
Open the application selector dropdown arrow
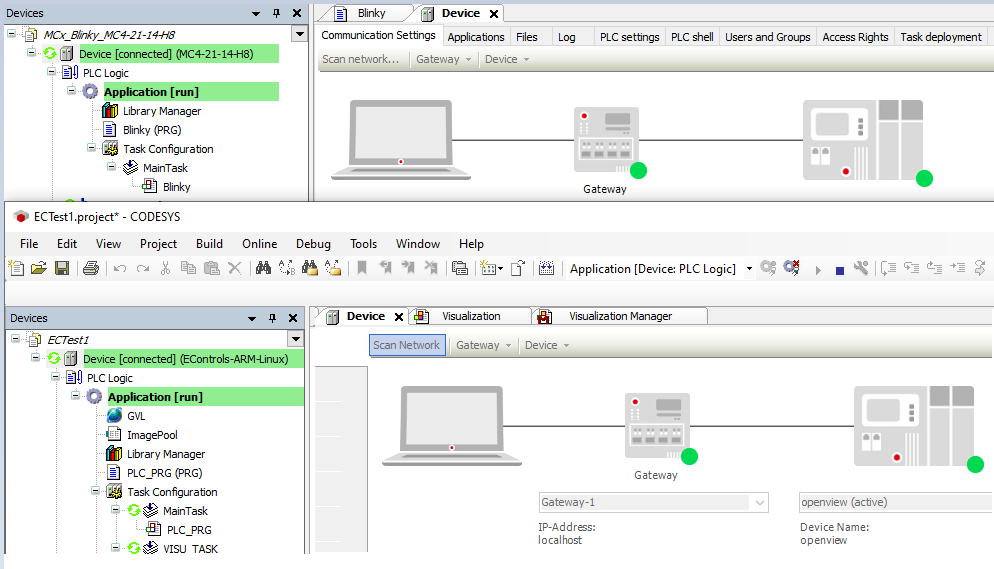pyautogui.click(x=749, y=269)
